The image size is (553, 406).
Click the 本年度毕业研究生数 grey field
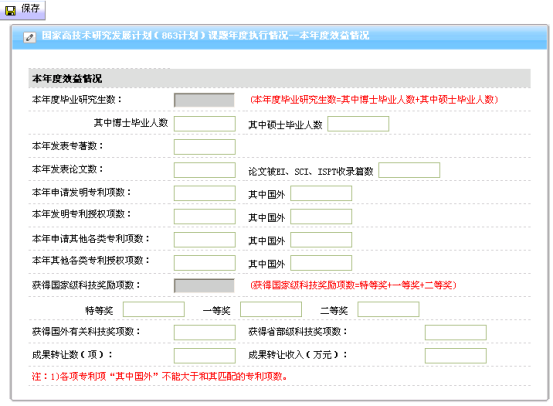click(204, 100)
